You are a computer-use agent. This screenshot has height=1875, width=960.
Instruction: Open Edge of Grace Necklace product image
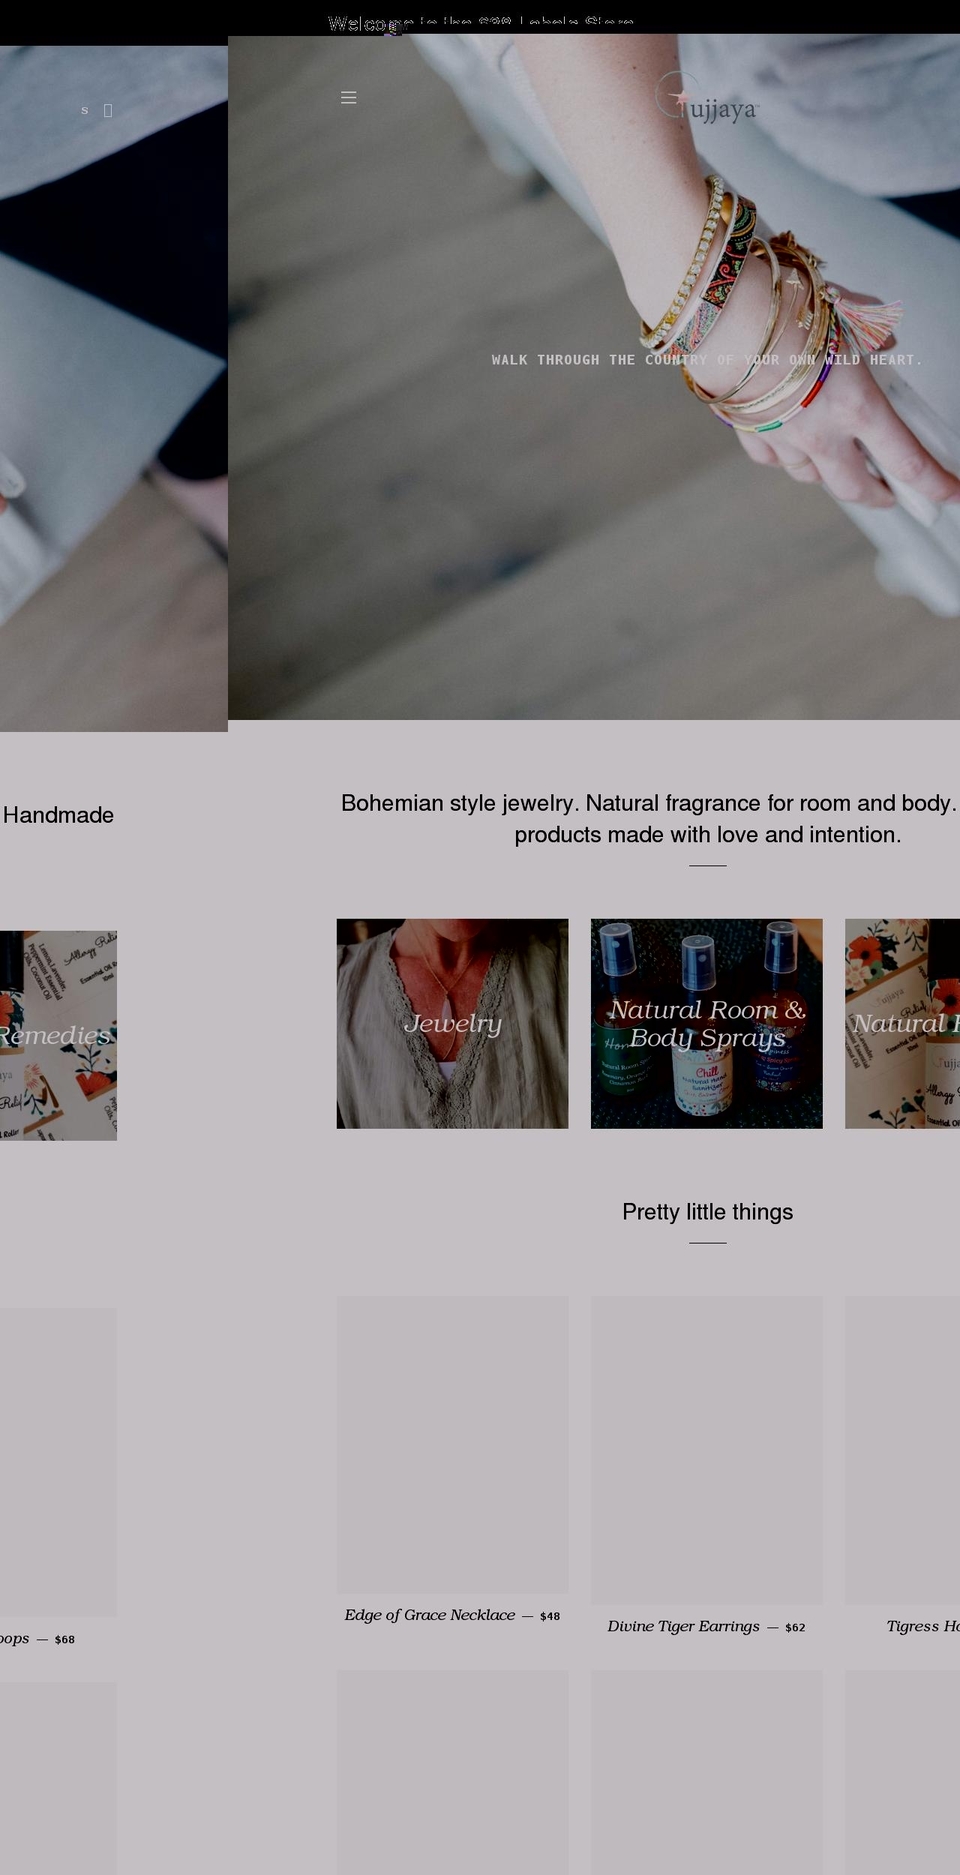[452, 1445]
